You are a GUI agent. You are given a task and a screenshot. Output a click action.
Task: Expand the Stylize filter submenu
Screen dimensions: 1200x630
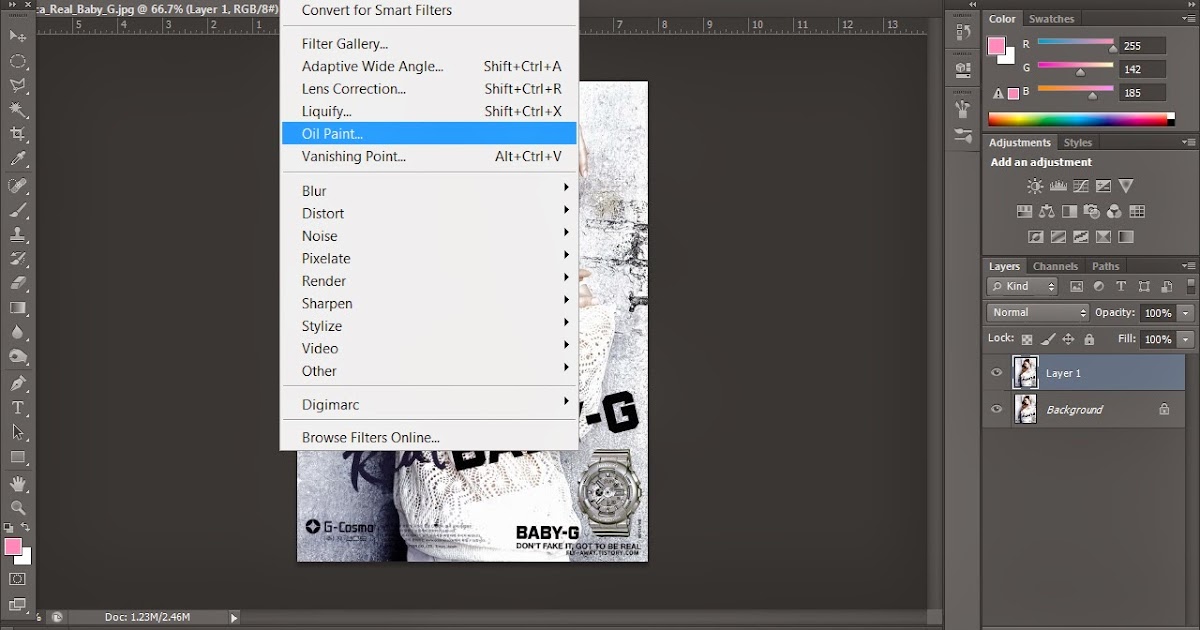pos(430,326)
